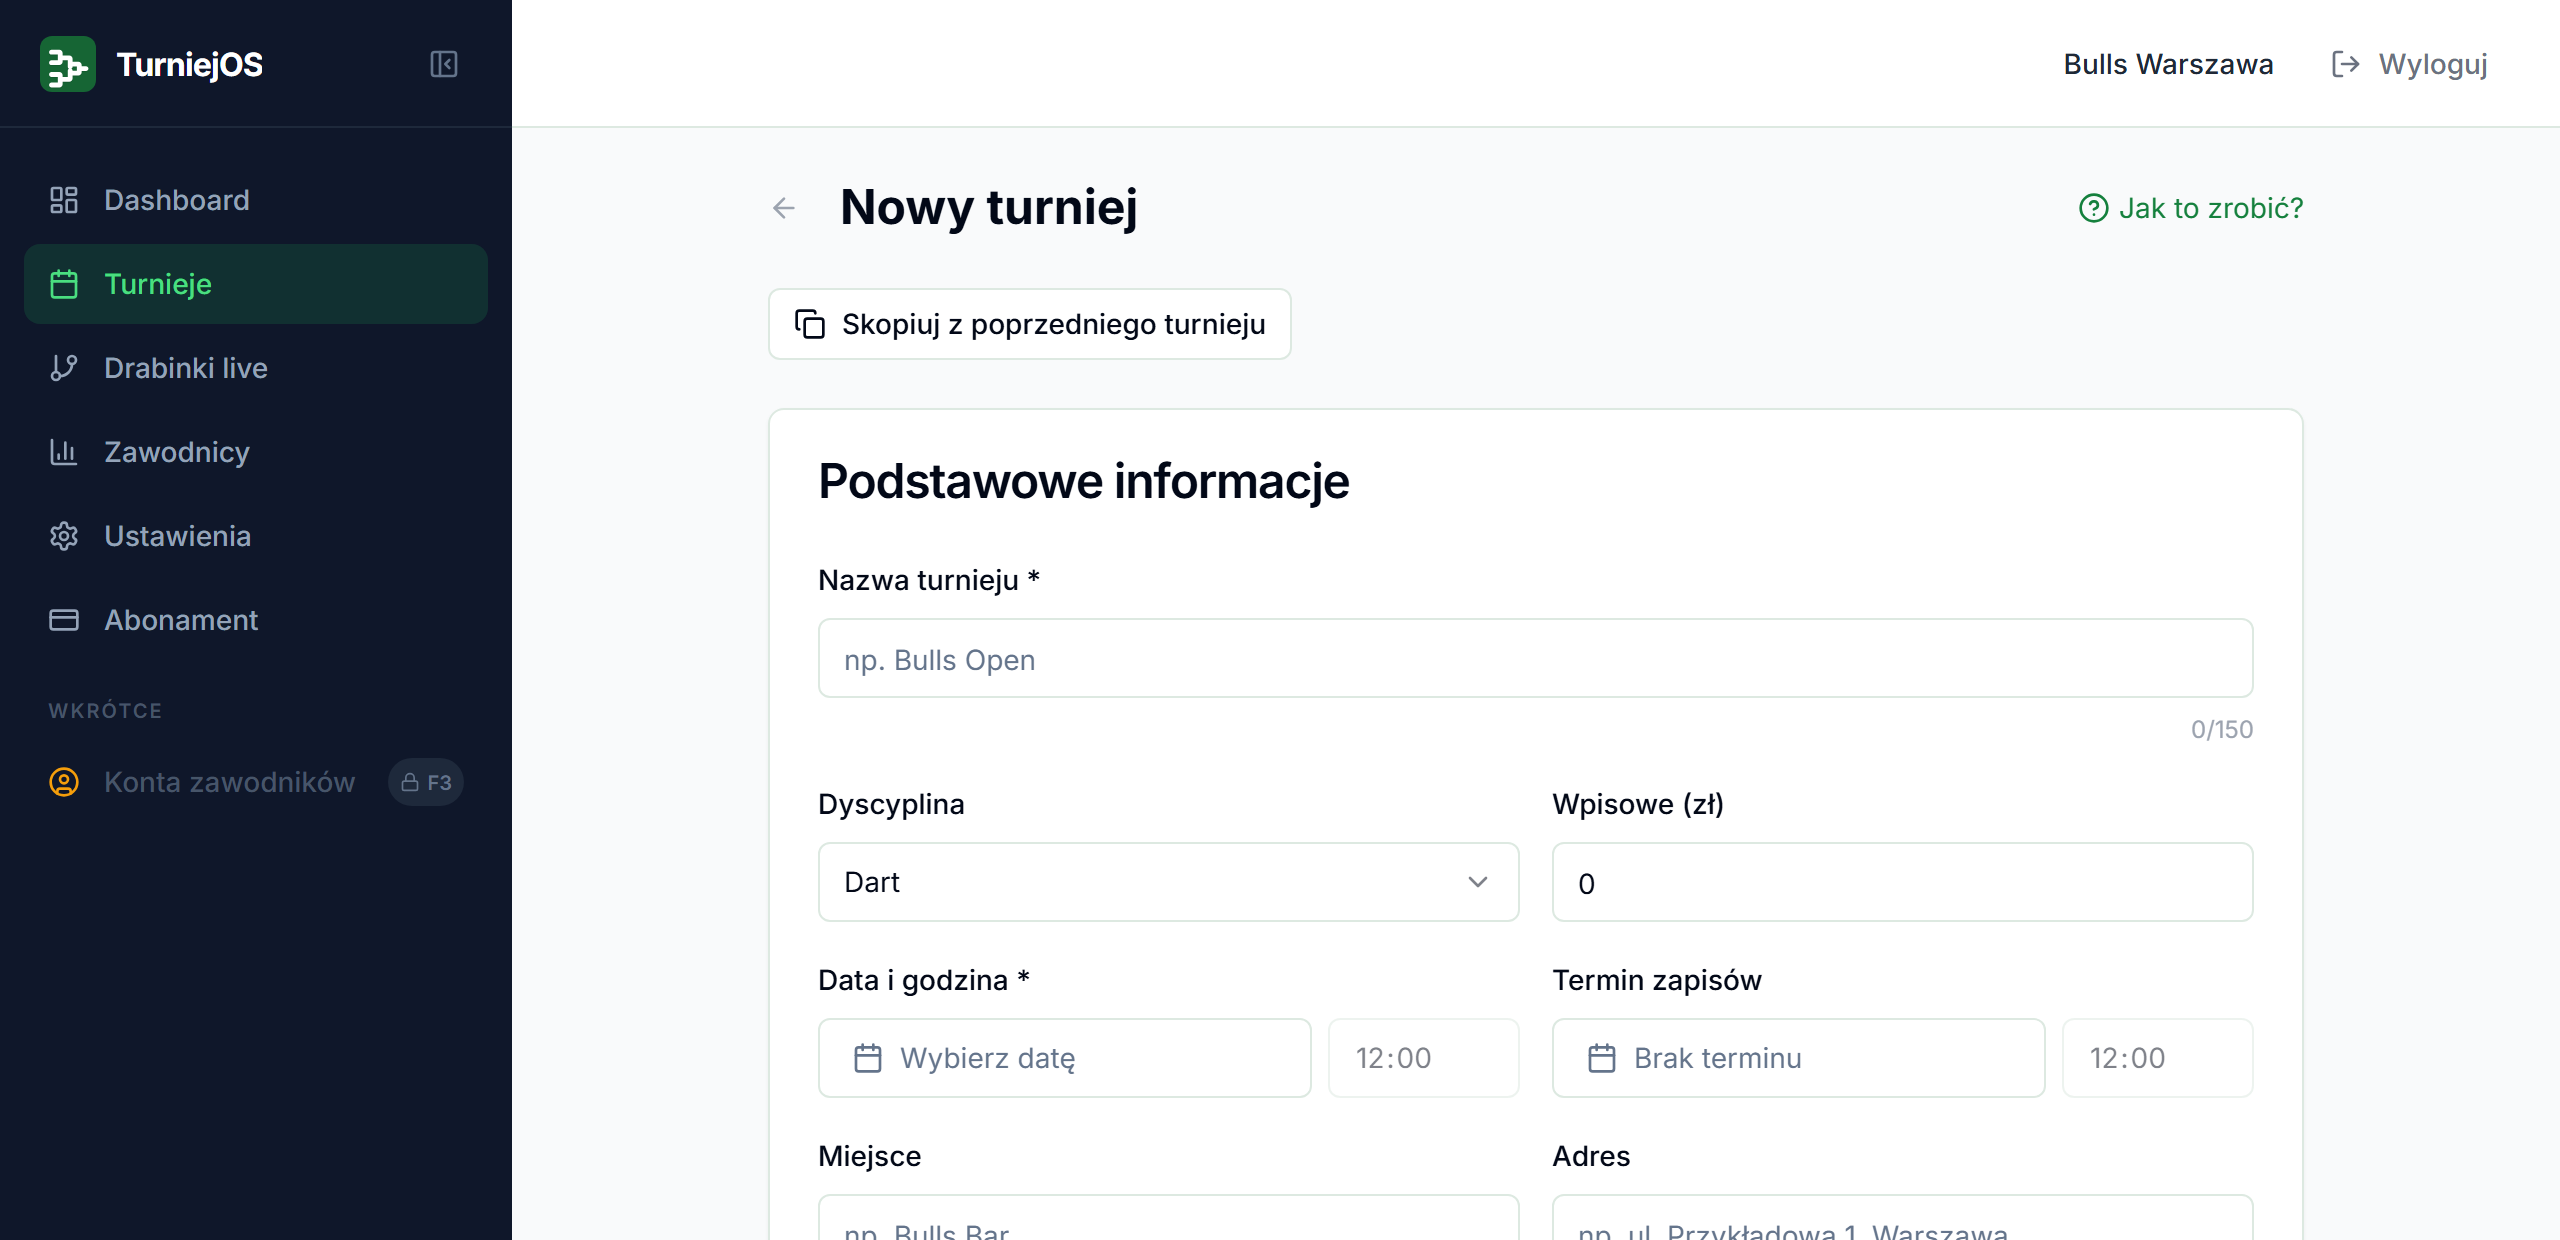Screen dimensions: 2560x1240
Task: Click the TurniejOS logo icon
Action: (x=68, y=64)
